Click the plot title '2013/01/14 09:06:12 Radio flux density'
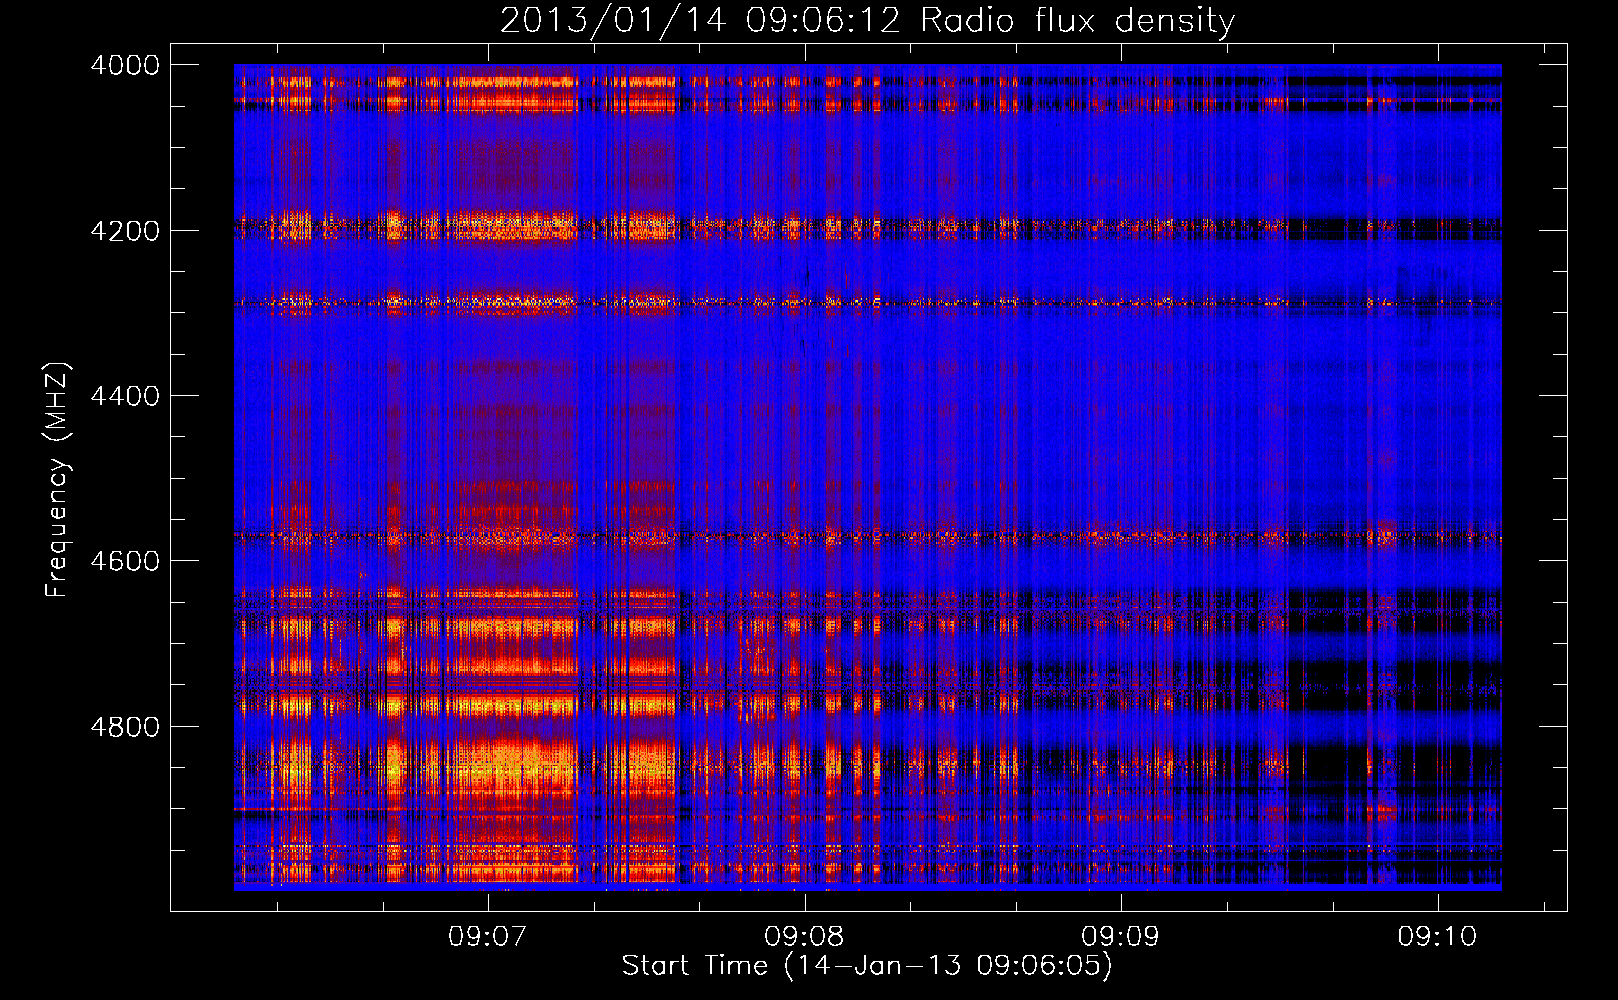Viewport: 1618px width, 1000px height. pos(867,20)
